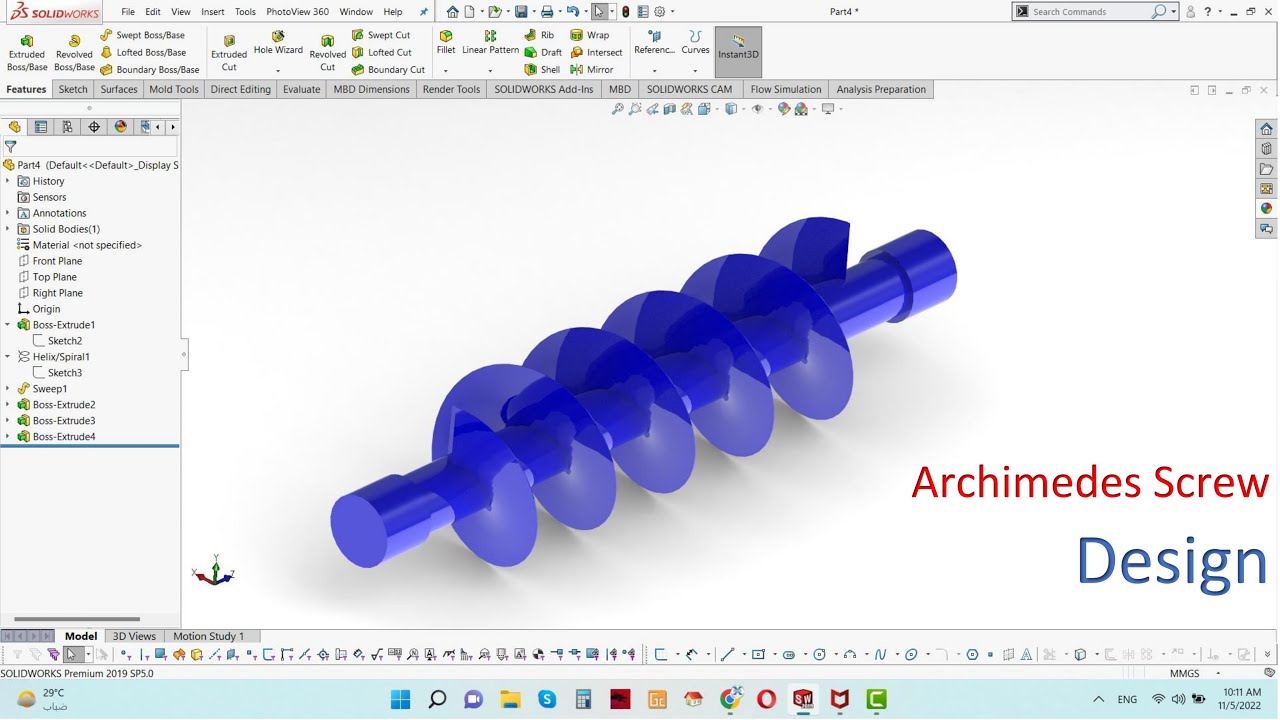1280x720 pixels.
Task: Switch to Motion Study 1 tab
Action: pyautogui.click(x=208, y=636)
